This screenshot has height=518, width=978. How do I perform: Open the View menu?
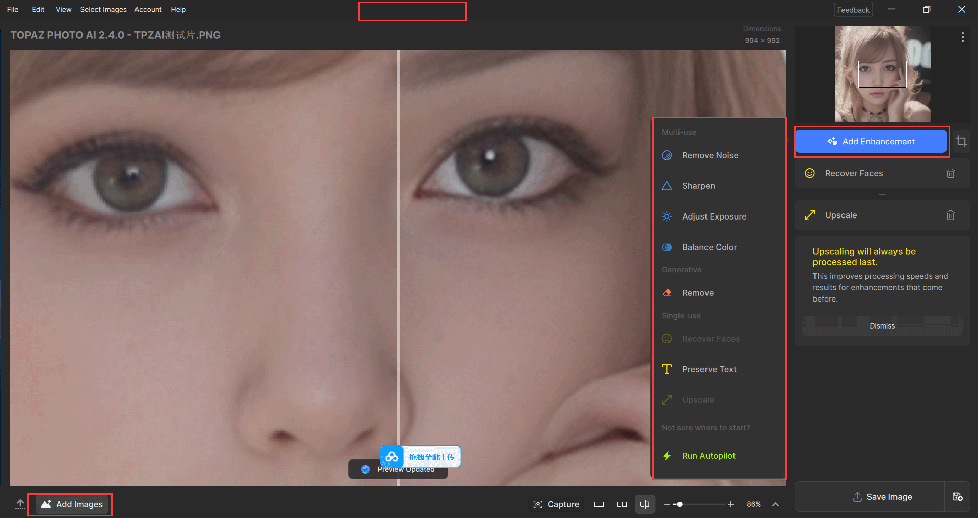pos(63,9)
